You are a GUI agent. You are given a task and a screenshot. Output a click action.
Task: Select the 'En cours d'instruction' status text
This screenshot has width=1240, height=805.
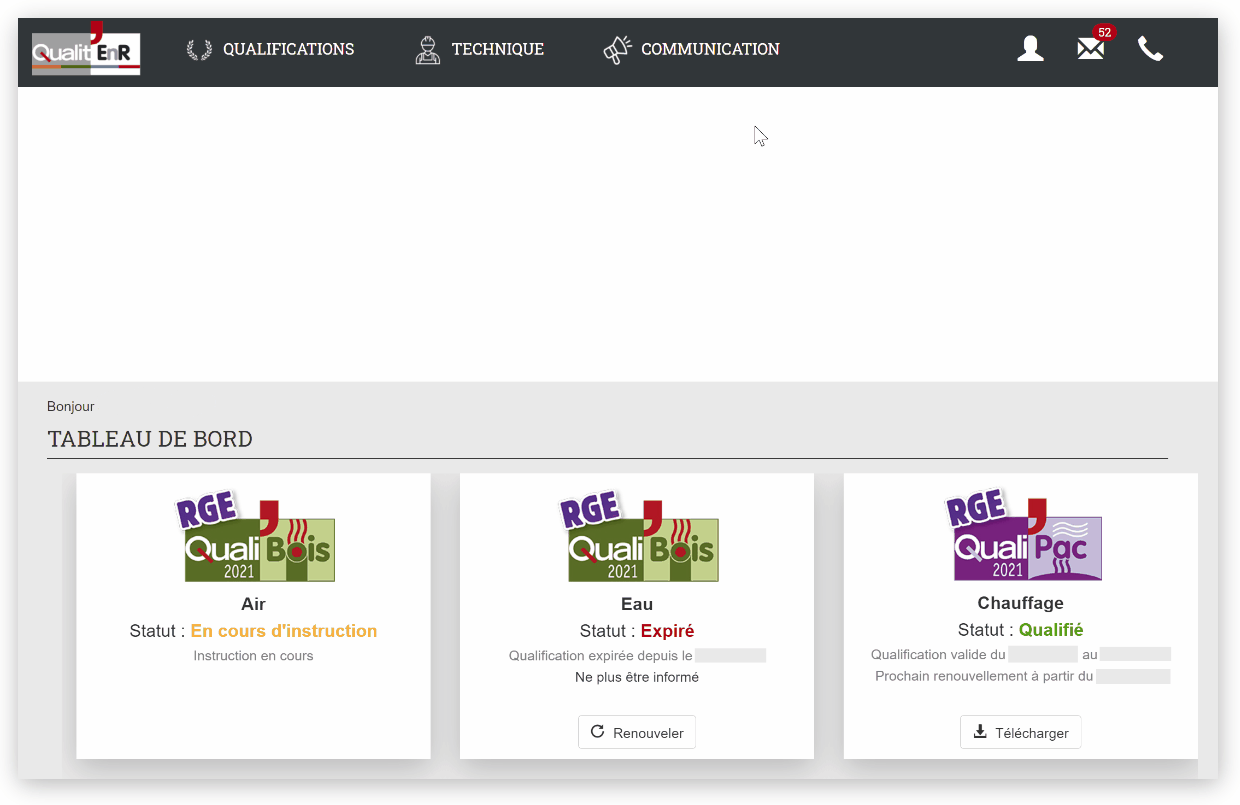pyautogui.click(x=284, y=631)
